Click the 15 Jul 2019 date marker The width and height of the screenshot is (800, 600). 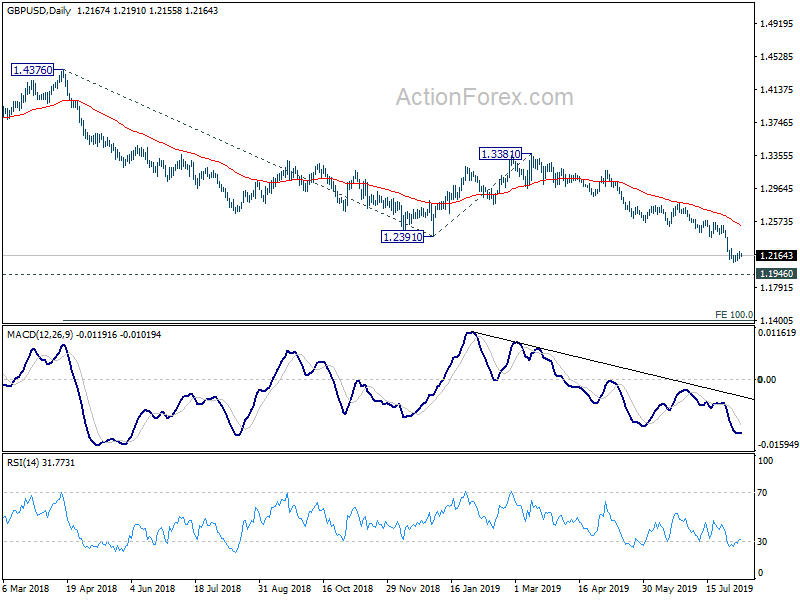(x=730, y=588)
